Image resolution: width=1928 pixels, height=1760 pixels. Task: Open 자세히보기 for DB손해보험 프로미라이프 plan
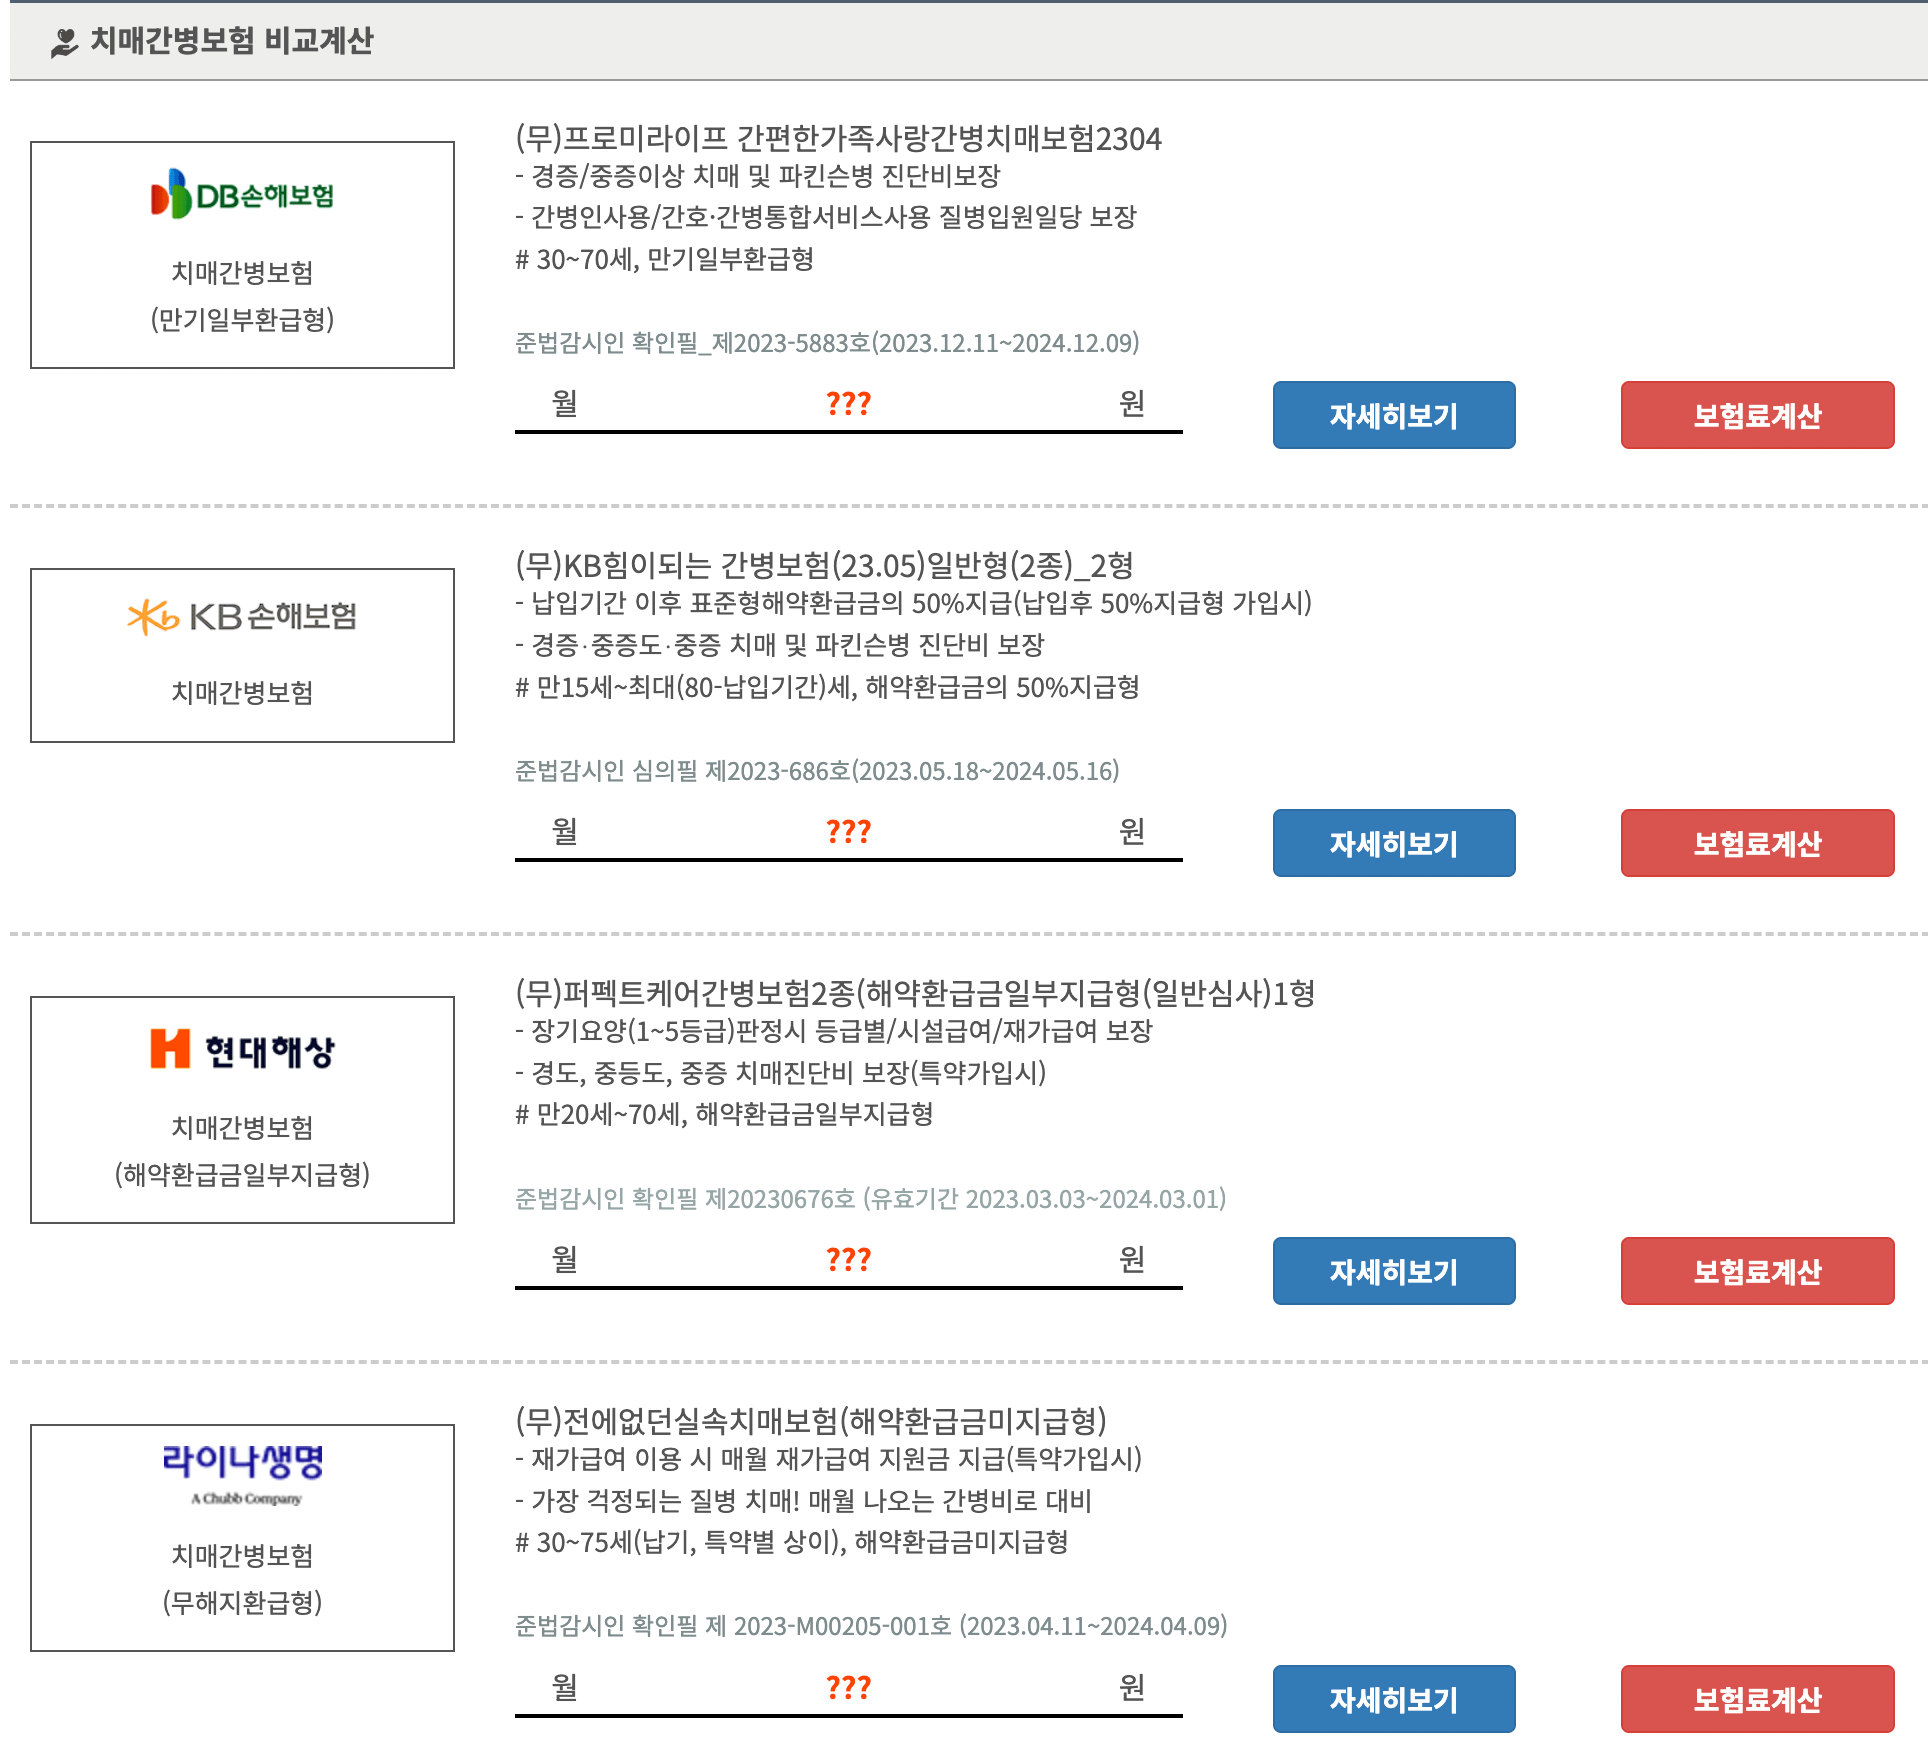coord(1394,415)
